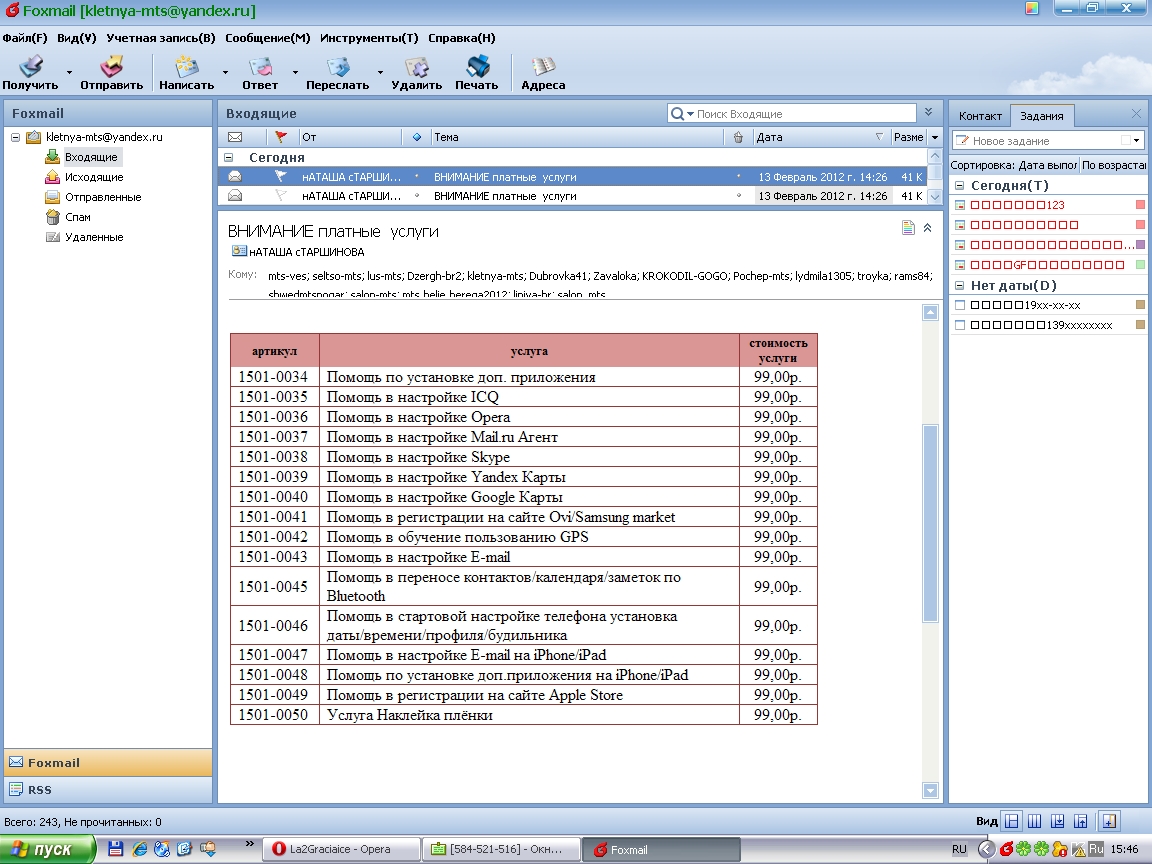Click the flag on the selected message row
The image size is (1152, 864).
(281, 176)
